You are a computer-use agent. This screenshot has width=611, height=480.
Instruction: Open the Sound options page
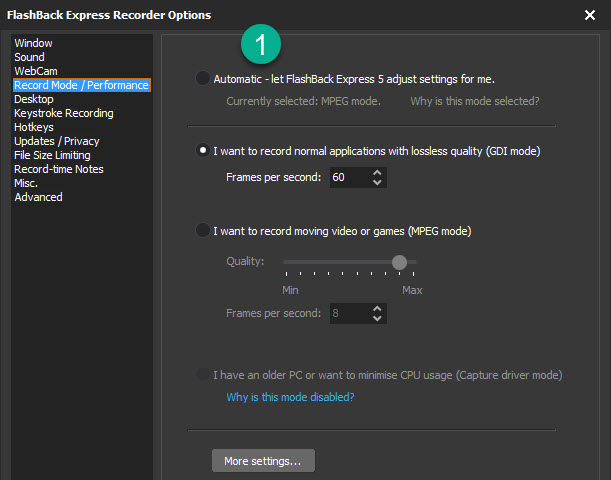(30, 57)
